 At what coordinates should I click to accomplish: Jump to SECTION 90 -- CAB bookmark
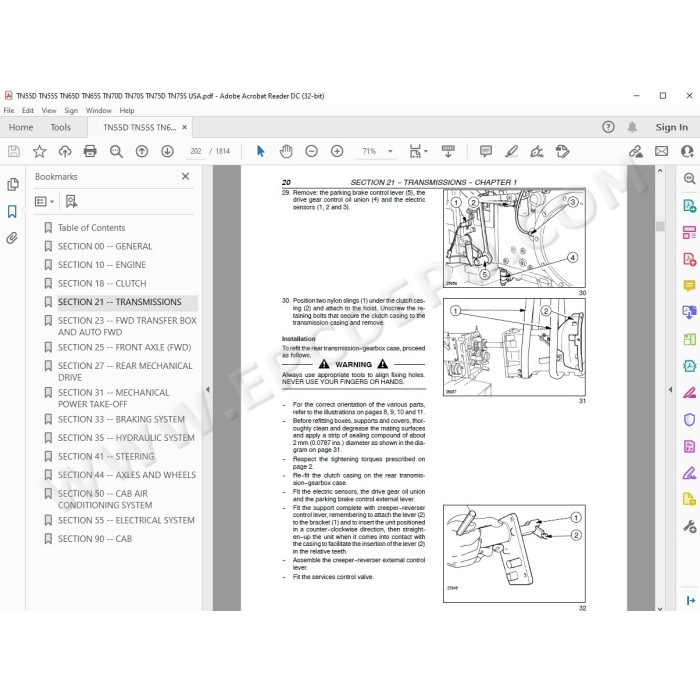95,539
